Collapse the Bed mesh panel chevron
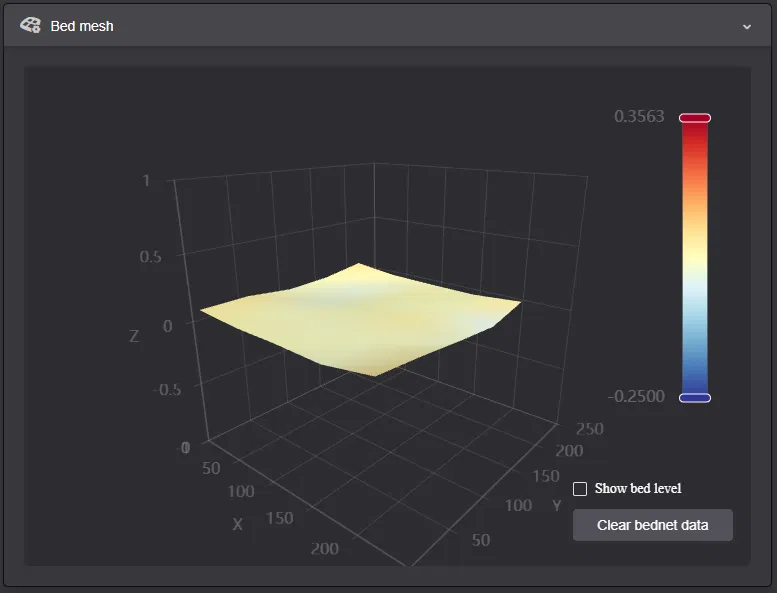 (747, 27)
